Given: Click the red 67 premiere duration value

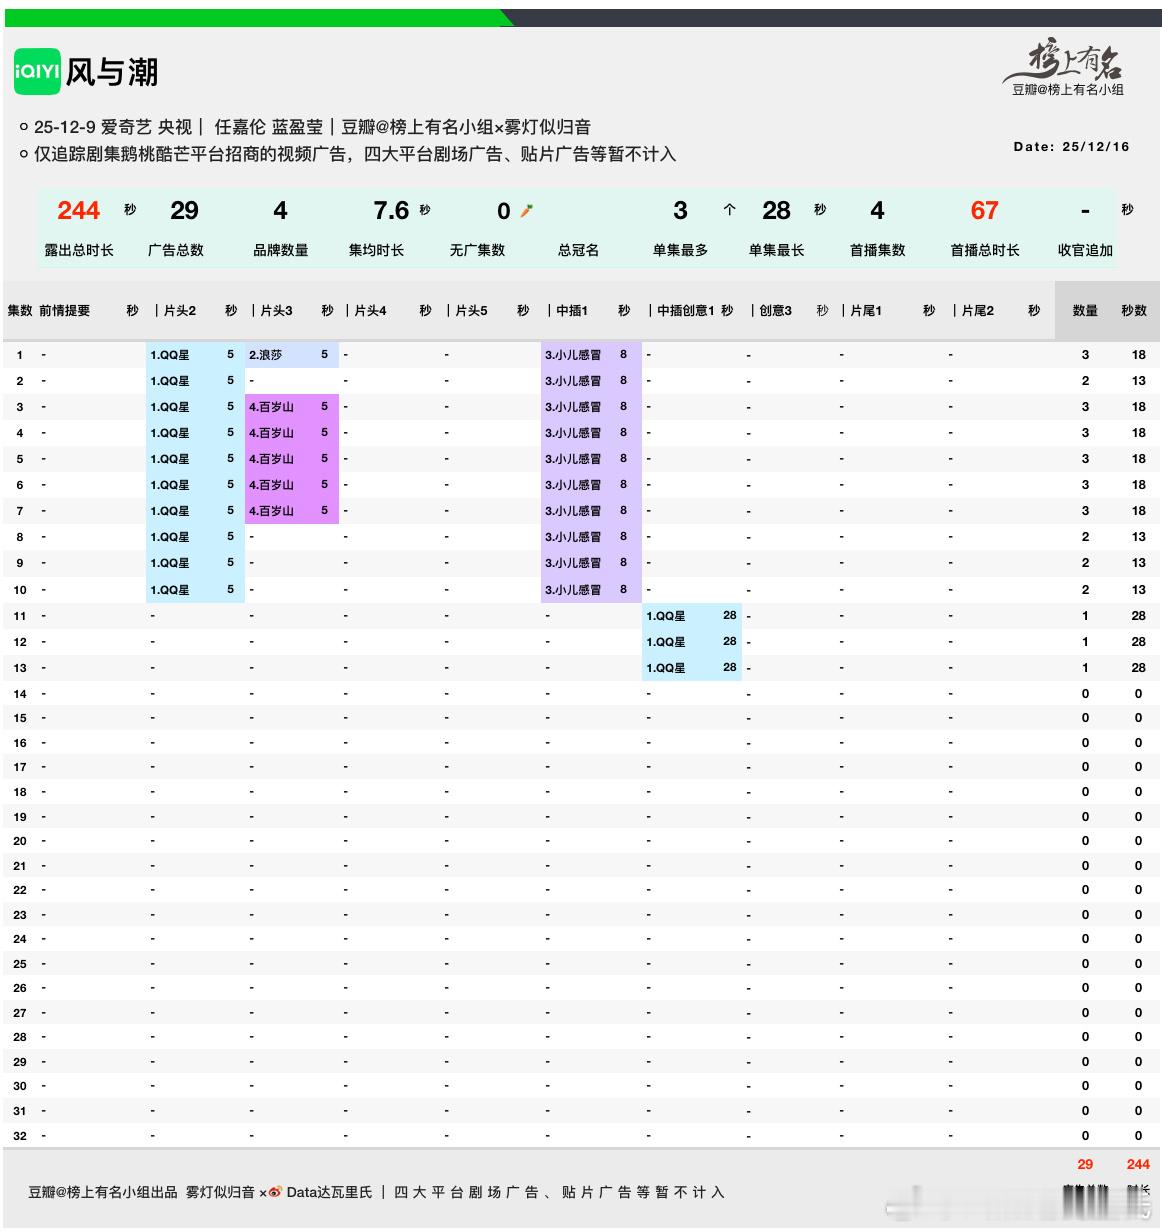Looking at the screenshot, I should 984,210.
